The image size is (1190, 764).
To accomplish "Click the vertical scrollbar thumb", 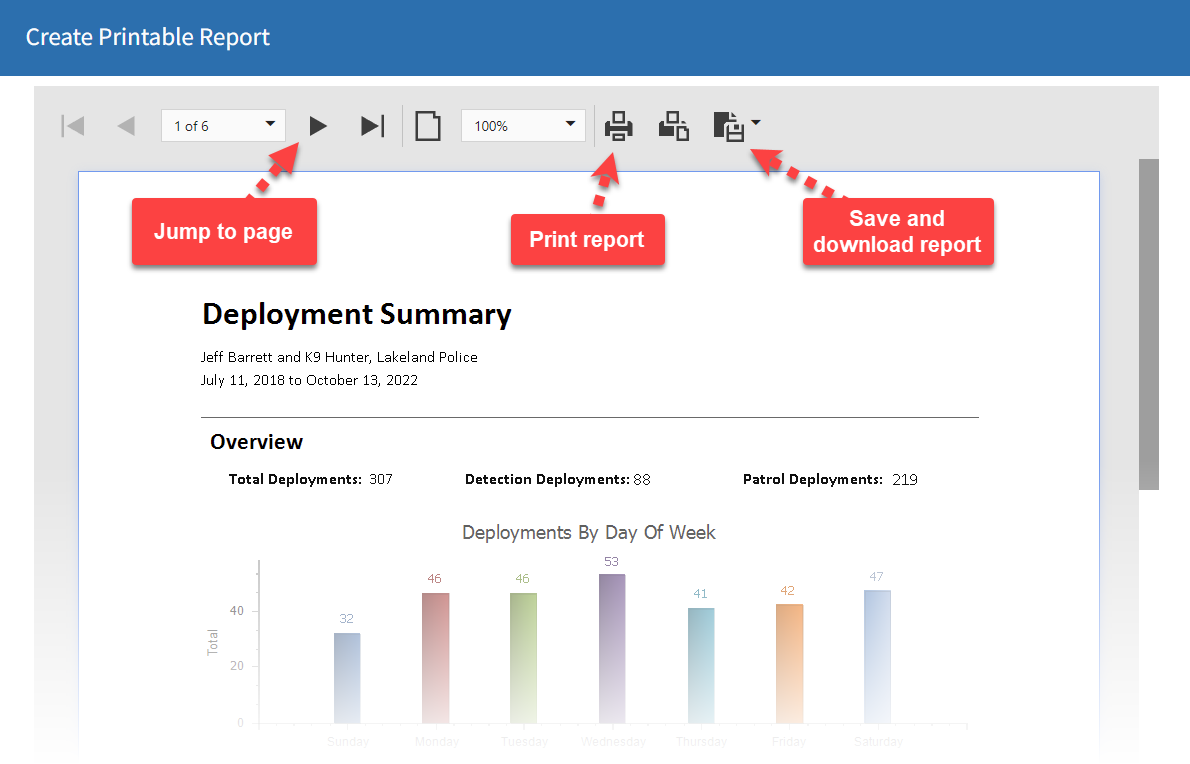I will pos(1149,324).
